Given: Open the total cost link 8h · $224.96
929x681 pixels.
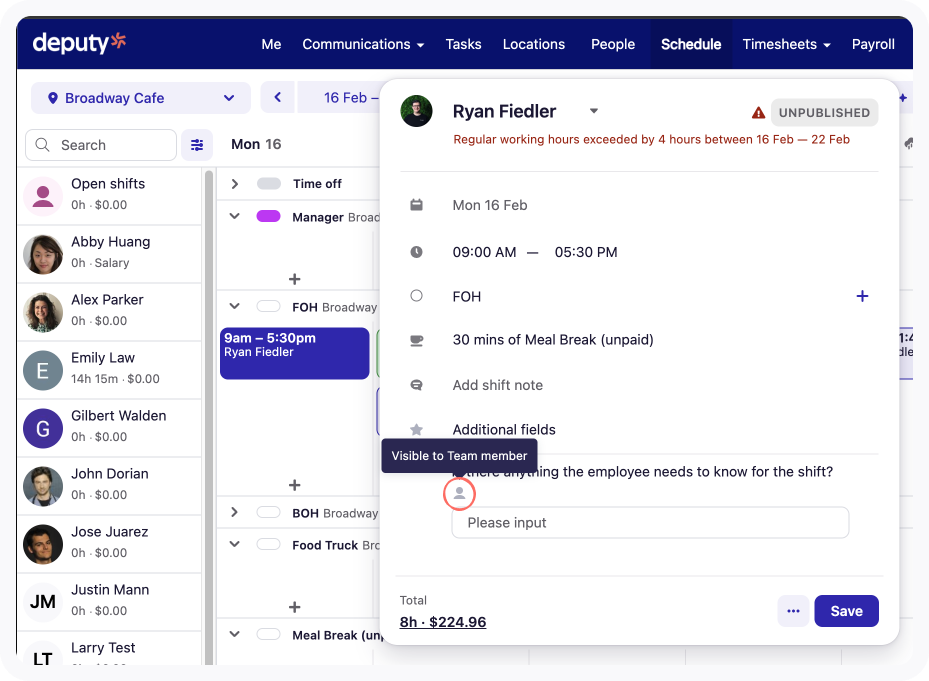Looking at the screenshot, I should click(x=443, y=622).
